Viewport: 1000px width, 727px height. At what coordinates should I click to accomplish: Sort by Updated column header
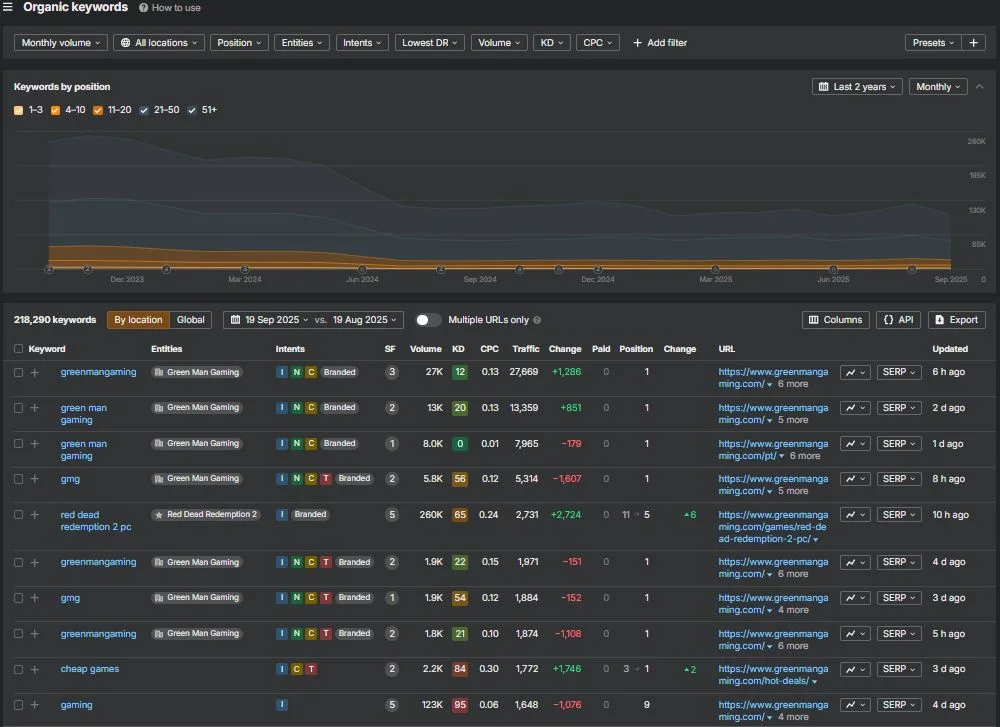[x=950, y=349]
